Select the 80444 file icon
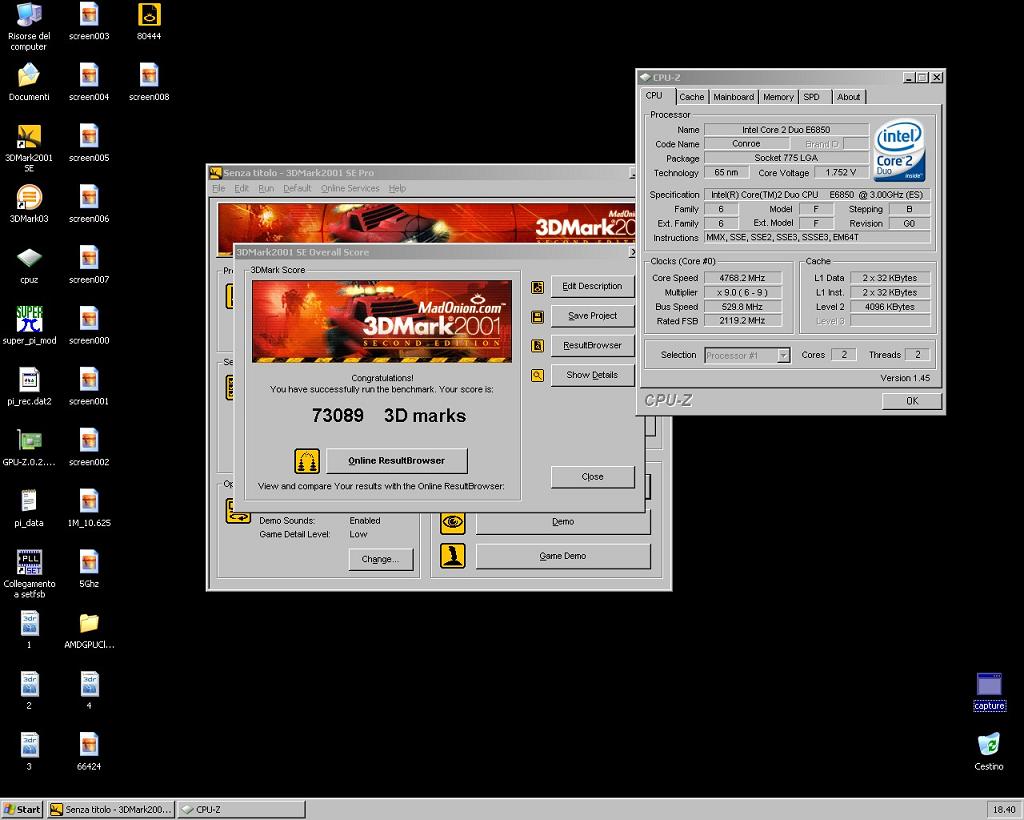This screenshot has width=1024, height=820. pos(149,21)
